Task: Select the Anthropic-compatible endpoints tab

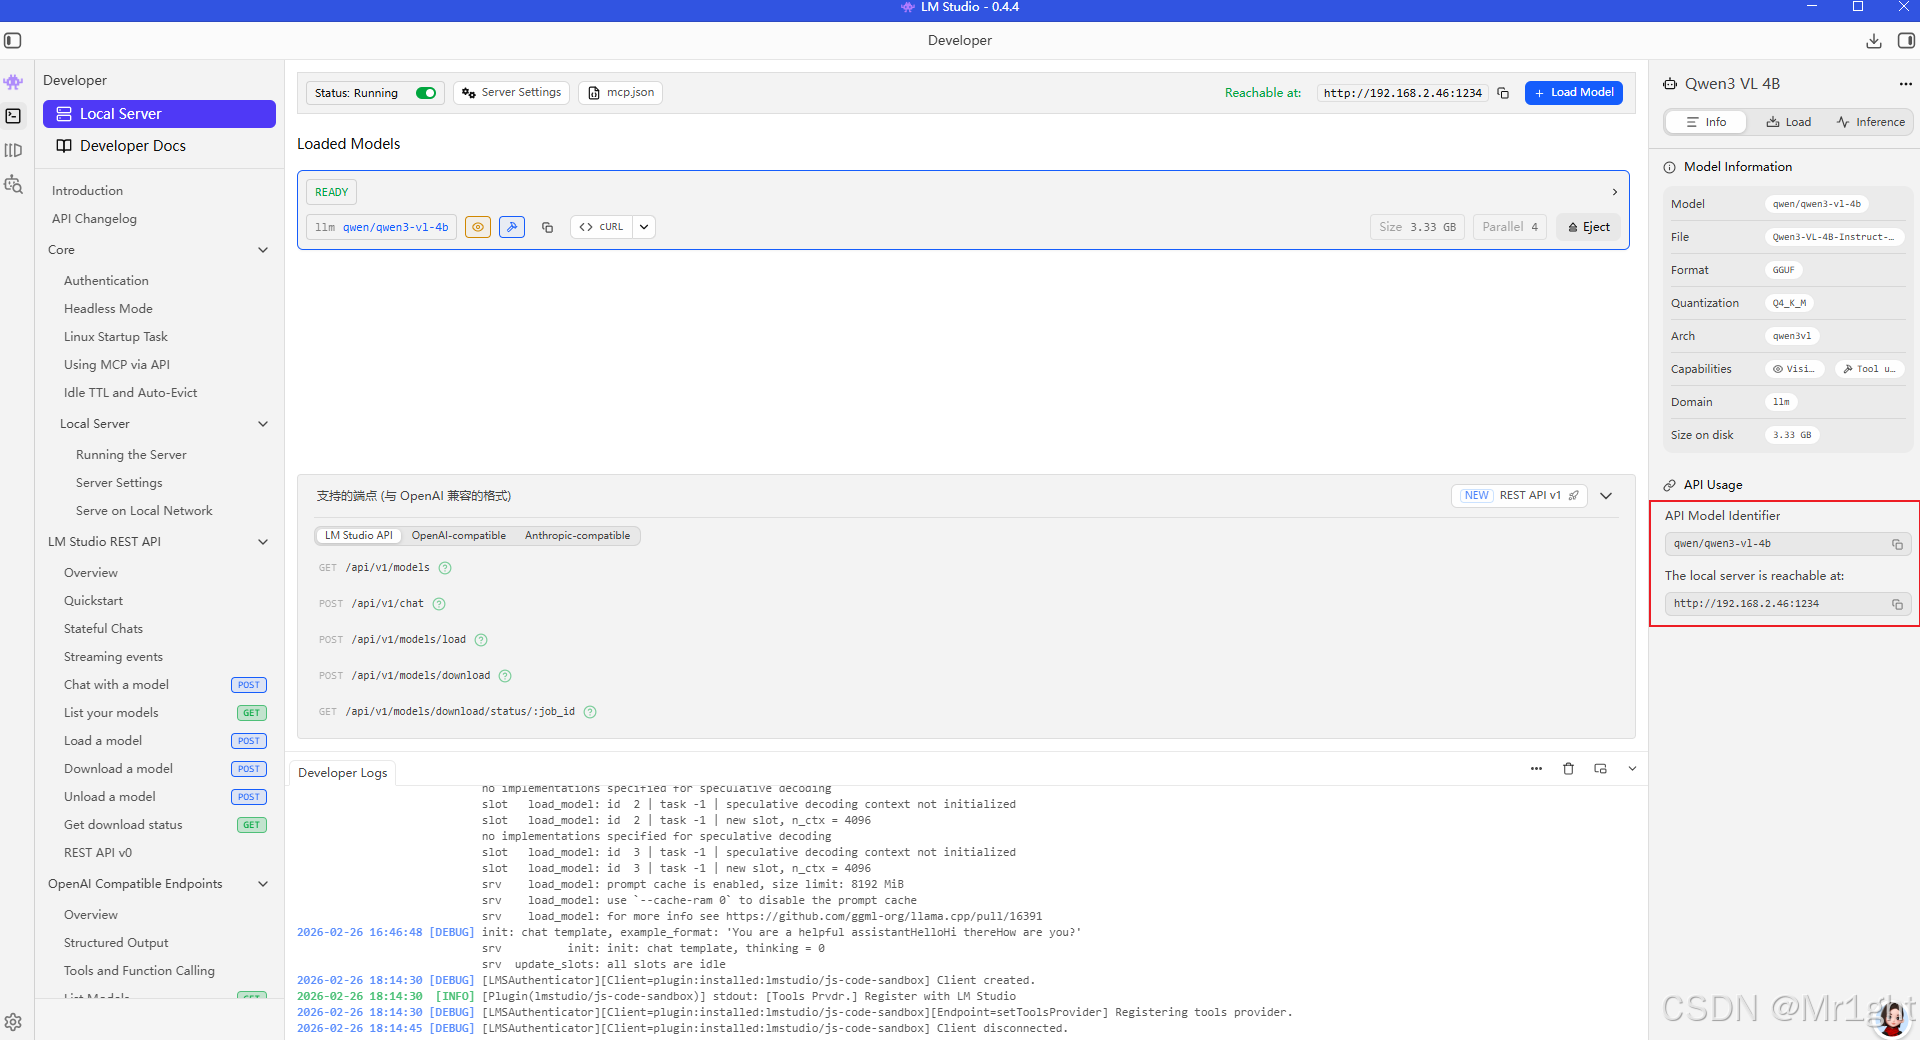Action: tap(577, 536)
